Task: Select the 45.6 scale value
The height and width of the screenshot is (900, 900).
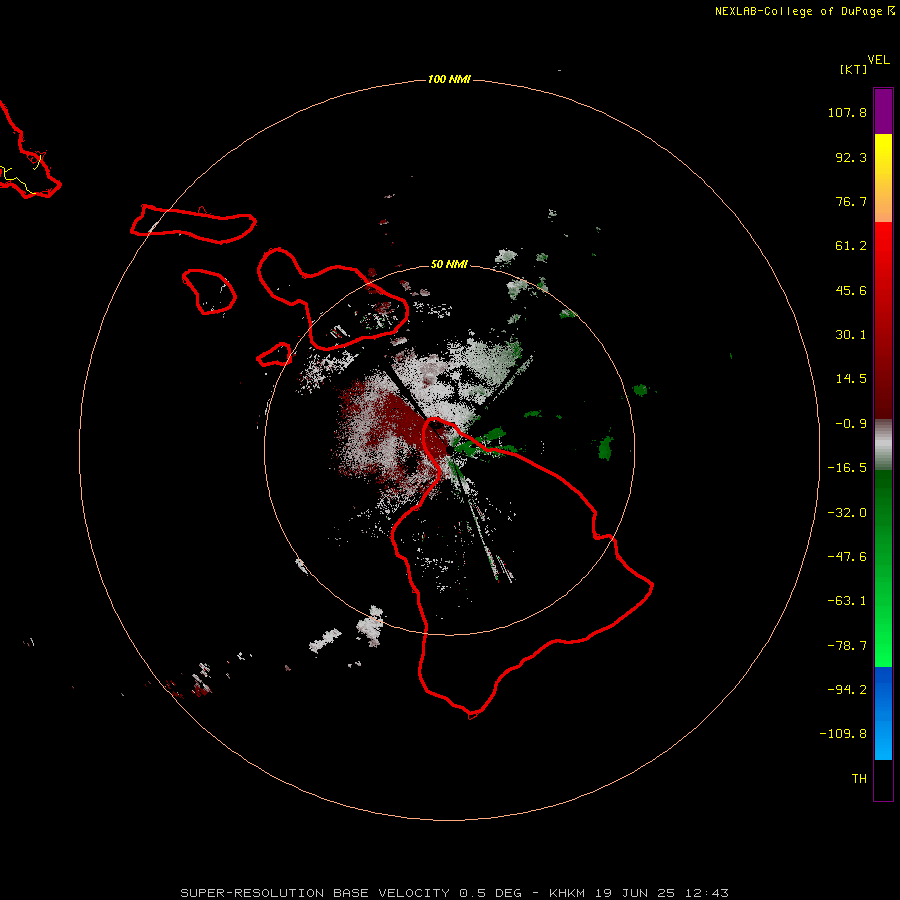Action: click(851, 290)
